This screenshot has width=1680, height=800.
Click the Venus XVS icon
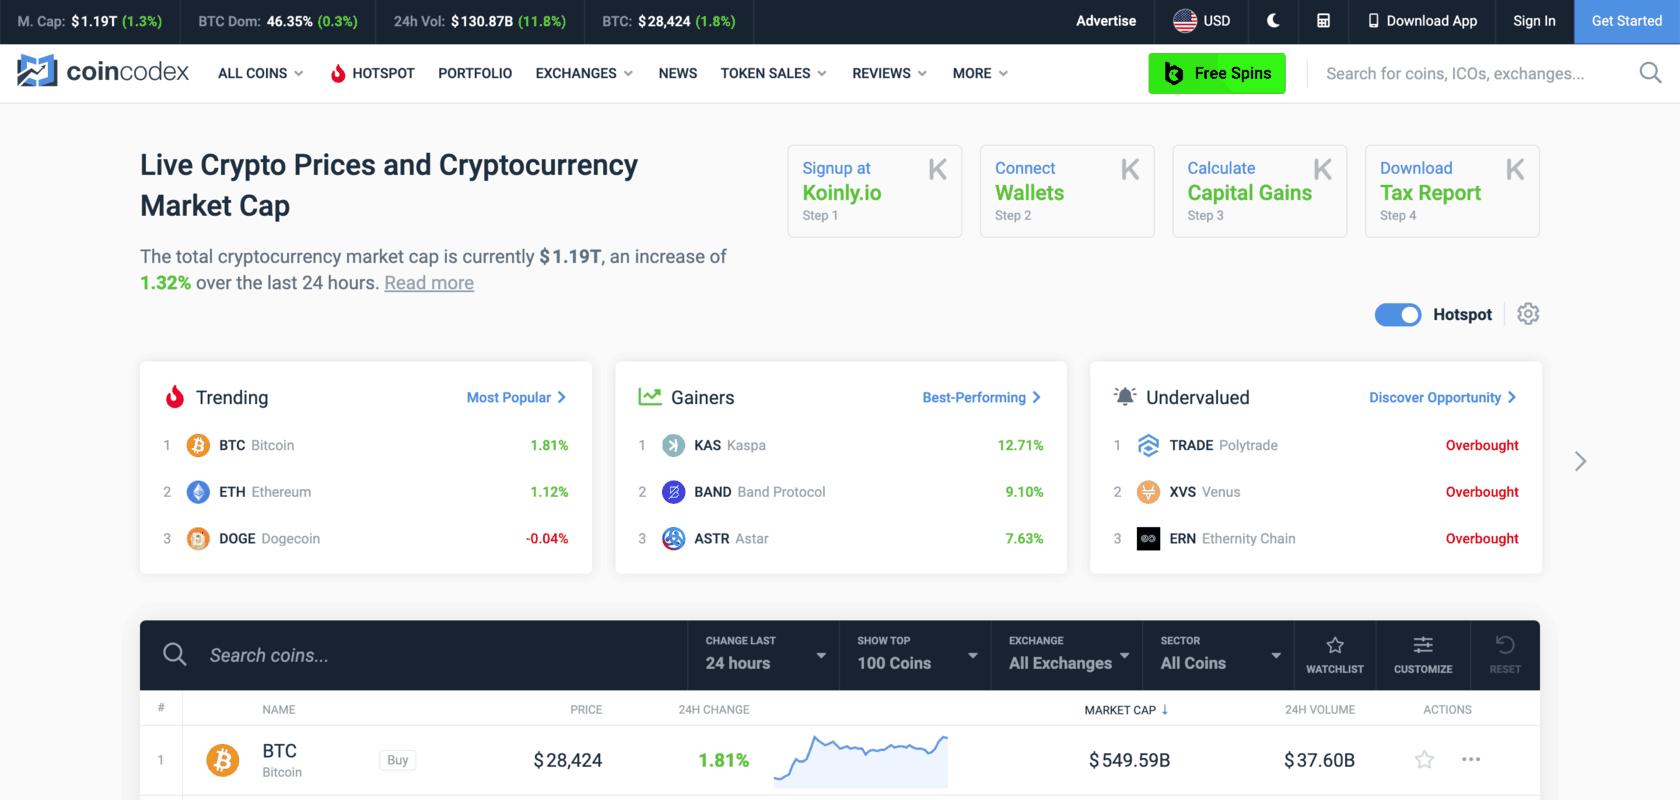point(1149,492)
